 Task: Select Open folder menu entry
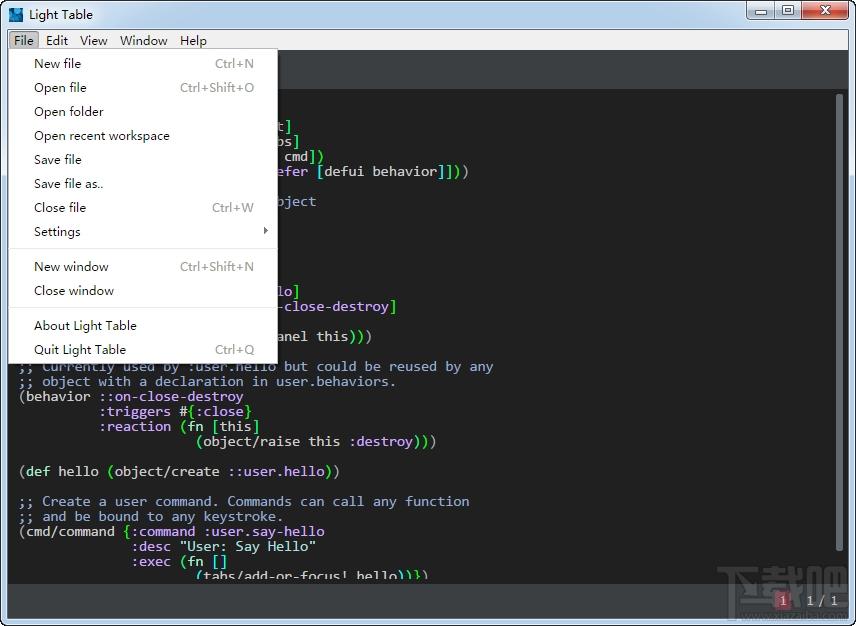pos(143,112)
